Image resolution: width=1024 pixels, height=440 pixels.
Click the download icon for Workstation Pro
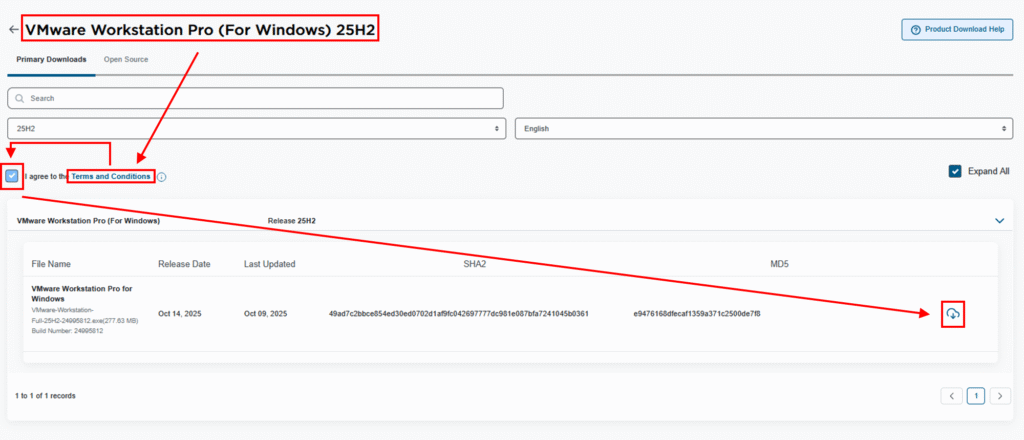(x=953, y=314)
